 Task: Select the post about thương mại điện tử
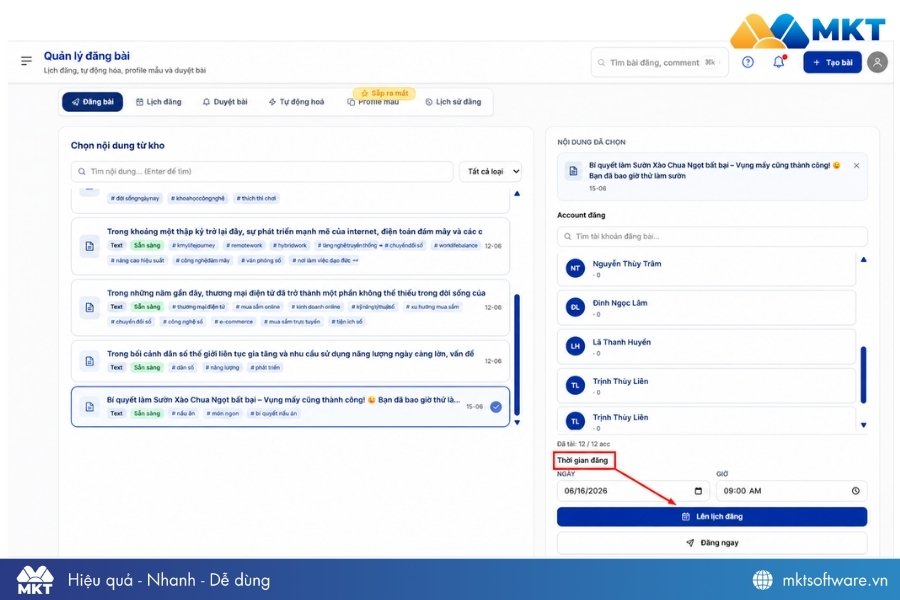[290, 307]
